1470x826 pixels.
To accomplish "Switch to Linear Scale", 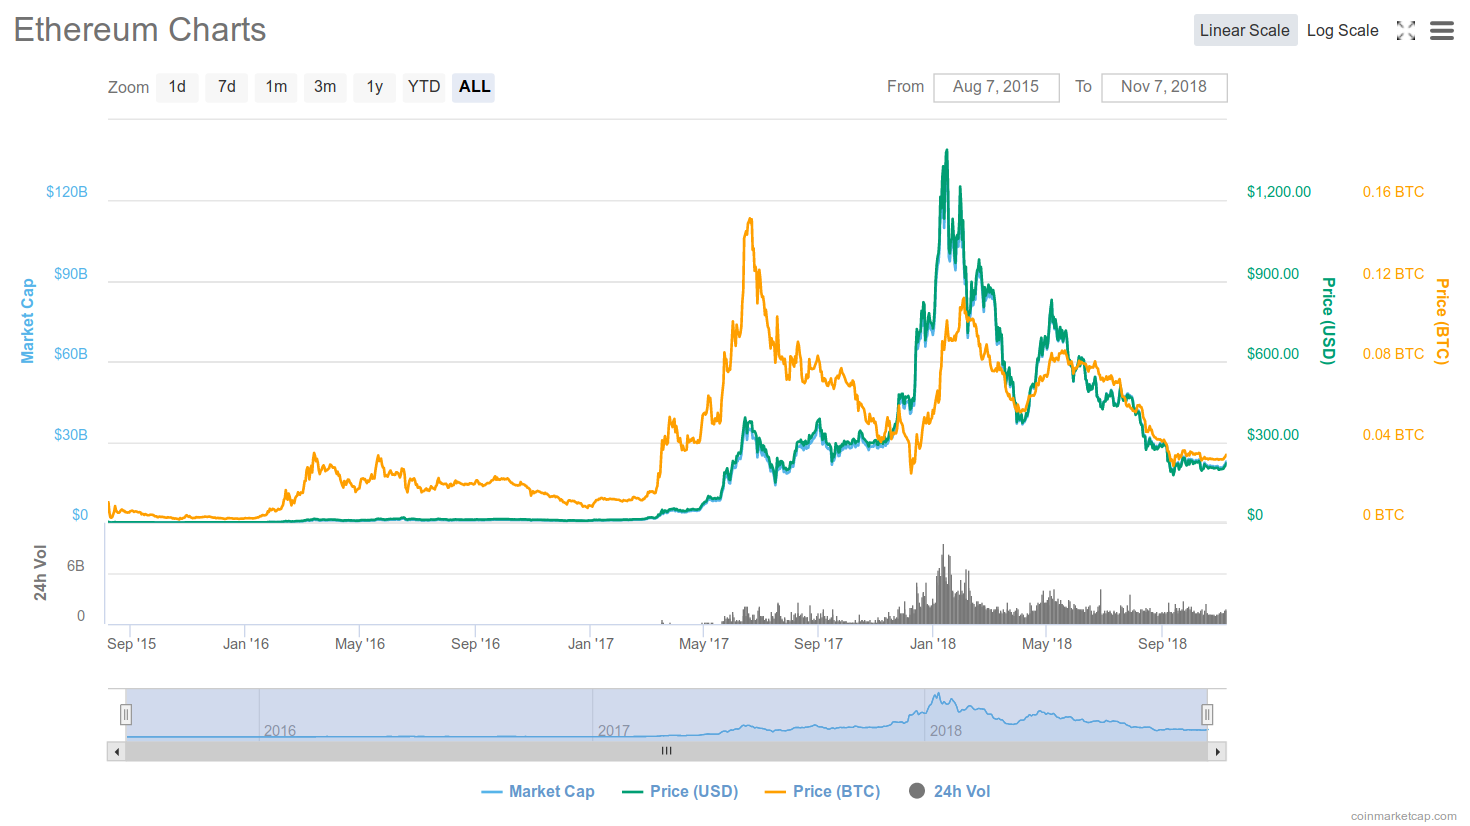I will tap(1245, 30).
